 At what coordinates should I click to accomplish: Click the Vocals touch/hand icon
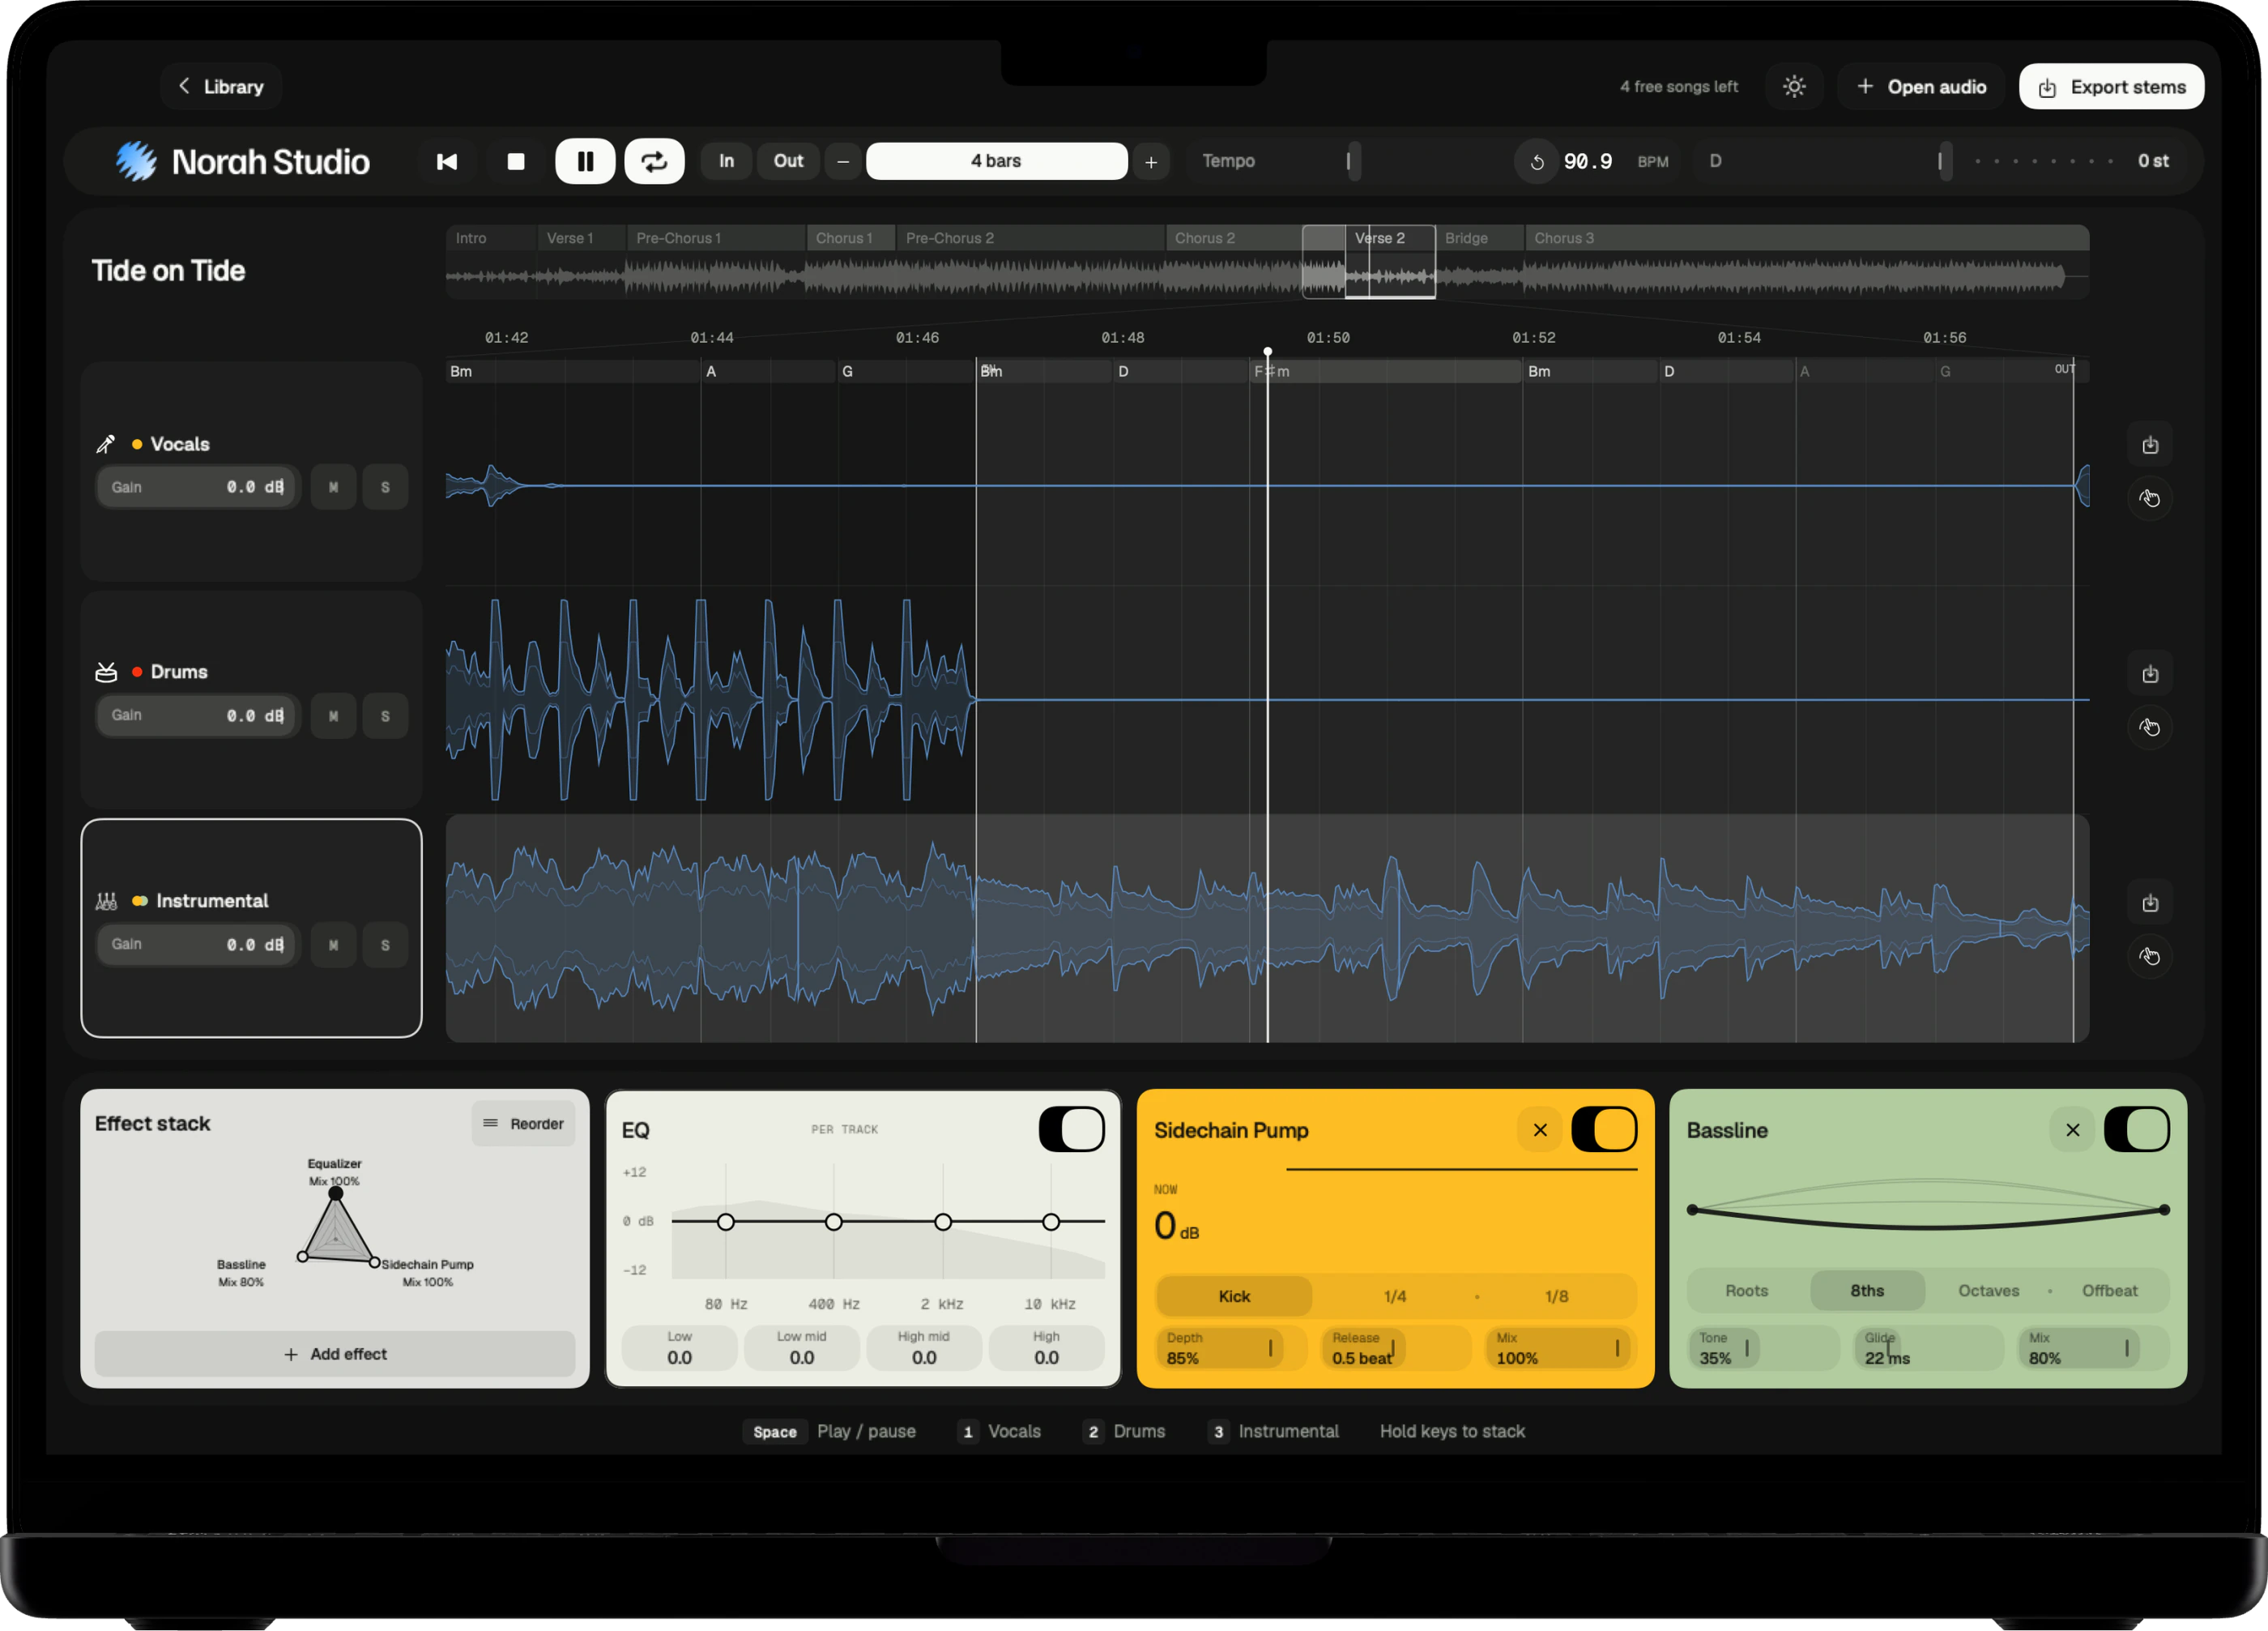pyautogui.click(x=2150, y=498)
